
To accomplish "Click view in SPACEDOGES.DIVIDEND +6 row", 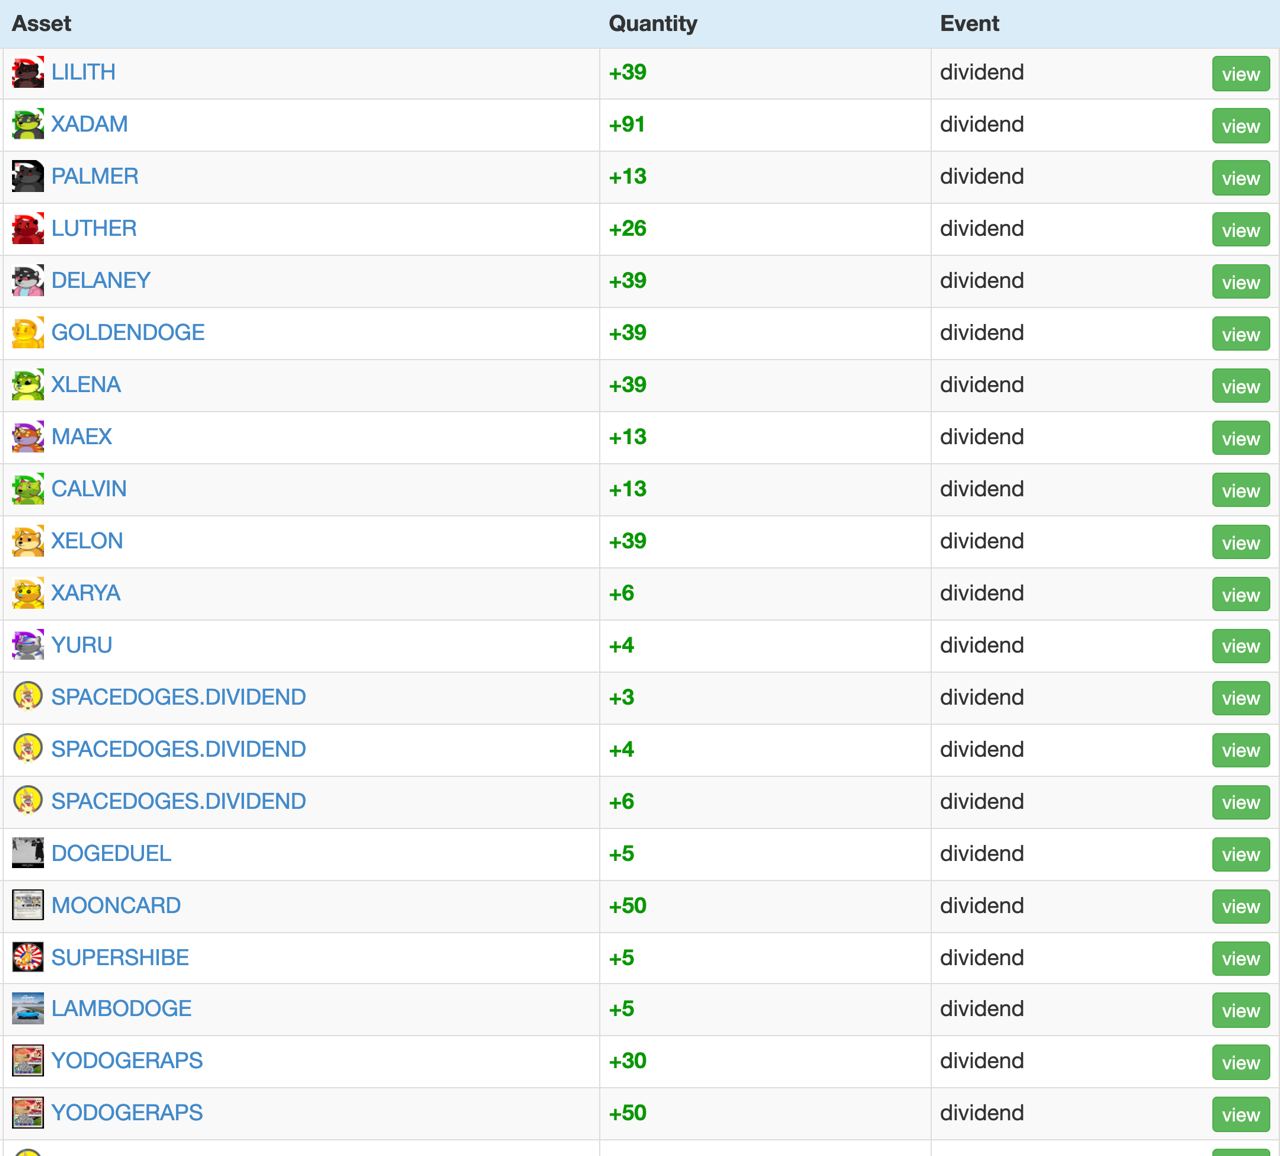I will tap(1241, 802).
